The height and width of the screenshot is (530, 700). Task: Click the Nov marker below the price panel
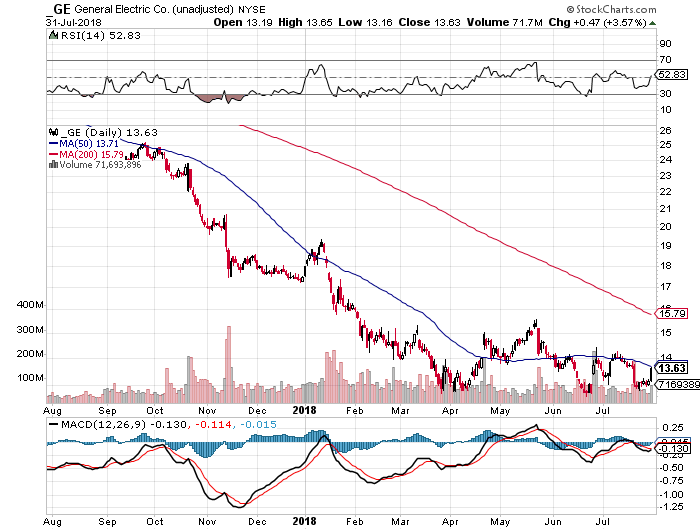[207, 410]
